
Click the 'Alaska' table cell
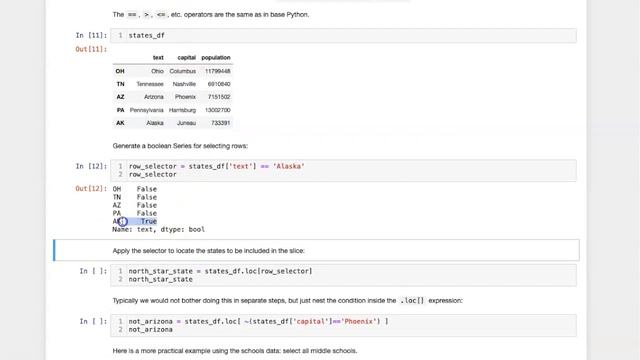click(155, 123)
